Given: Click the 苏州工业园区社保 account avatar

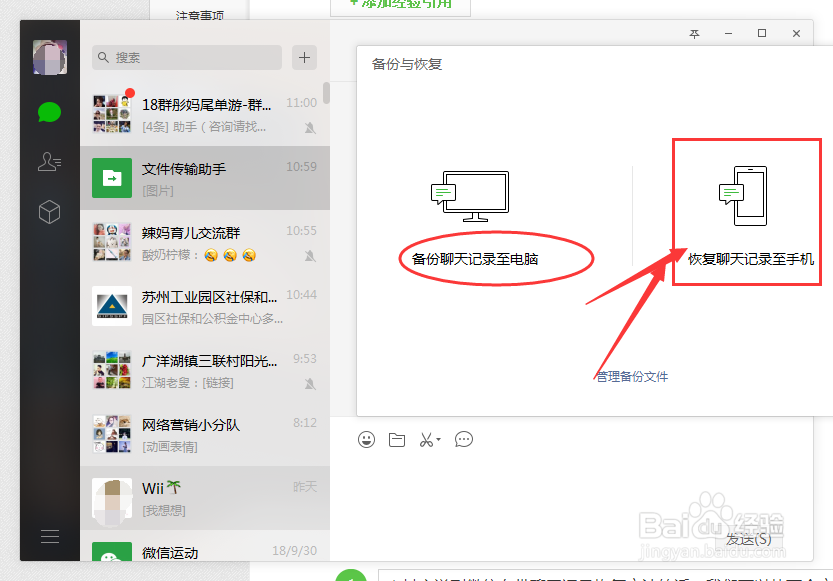Looking at the screenshot, I should click(x=112, y=306).
